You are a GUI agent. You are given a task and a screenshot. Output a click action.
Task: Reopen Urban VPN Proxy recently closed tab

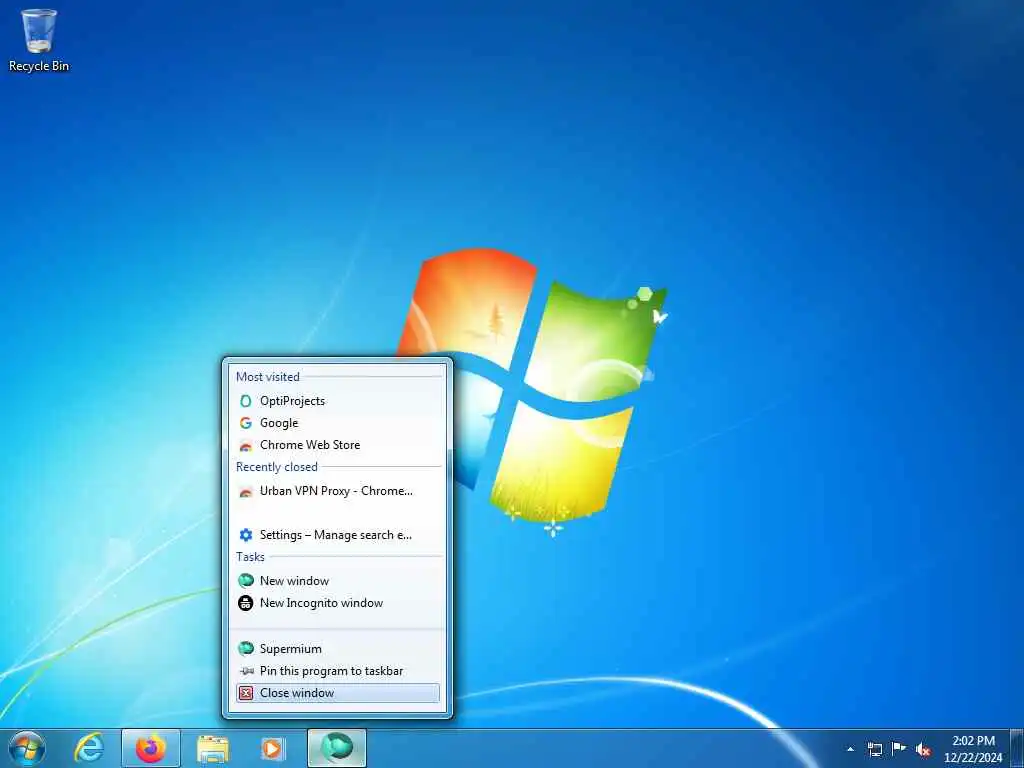point(338,491)
